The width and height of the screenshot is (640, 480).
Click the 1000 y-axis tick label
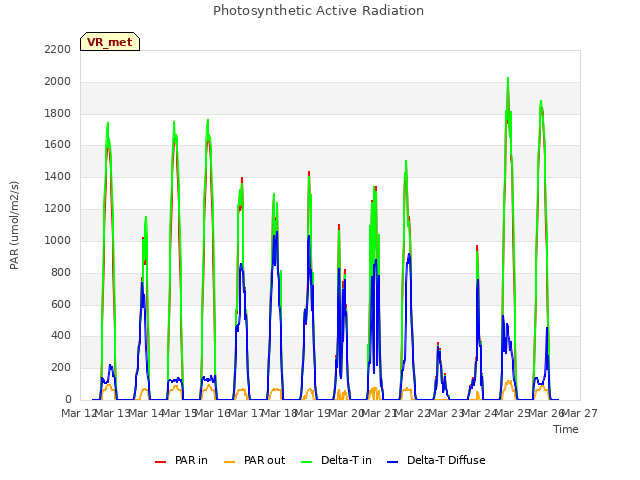pos(58,240)
